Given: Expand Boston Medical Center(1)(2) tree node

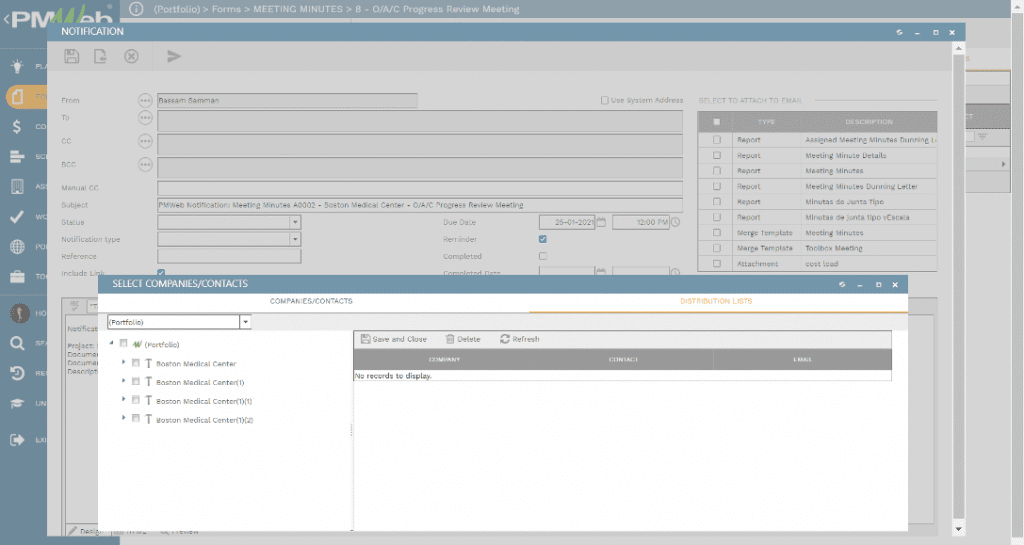Looking at the screenshot, I should tap(123, 418).
